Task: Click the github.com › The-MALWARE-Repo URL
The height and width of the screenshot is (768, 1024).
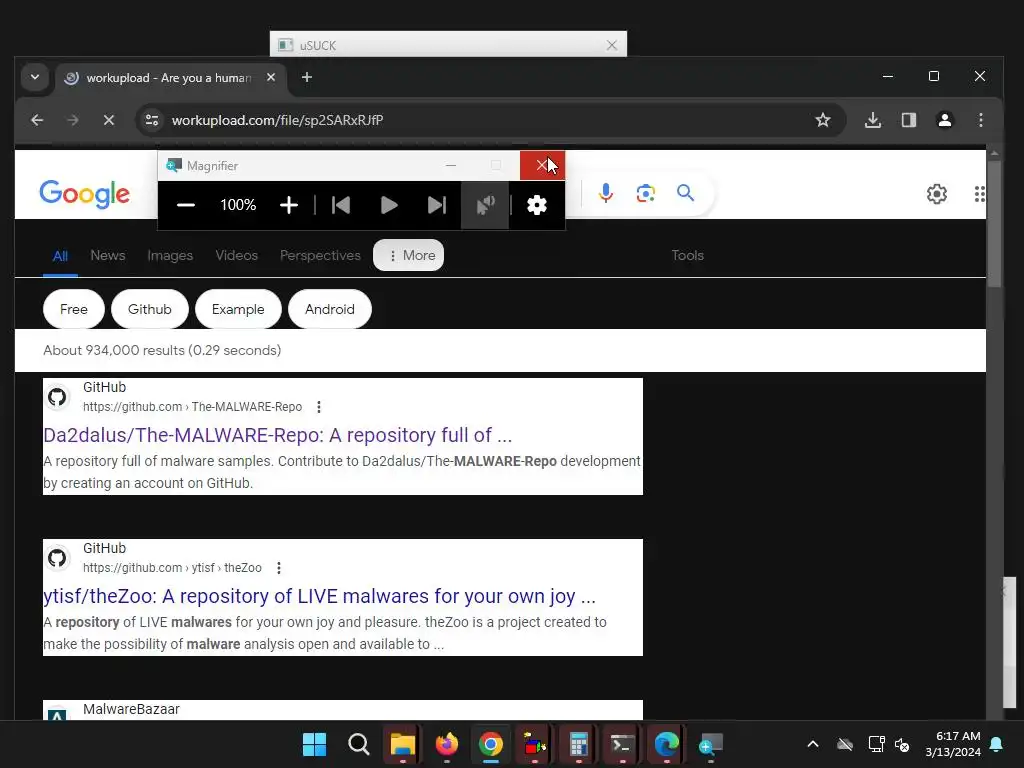Action: point(193,407)
